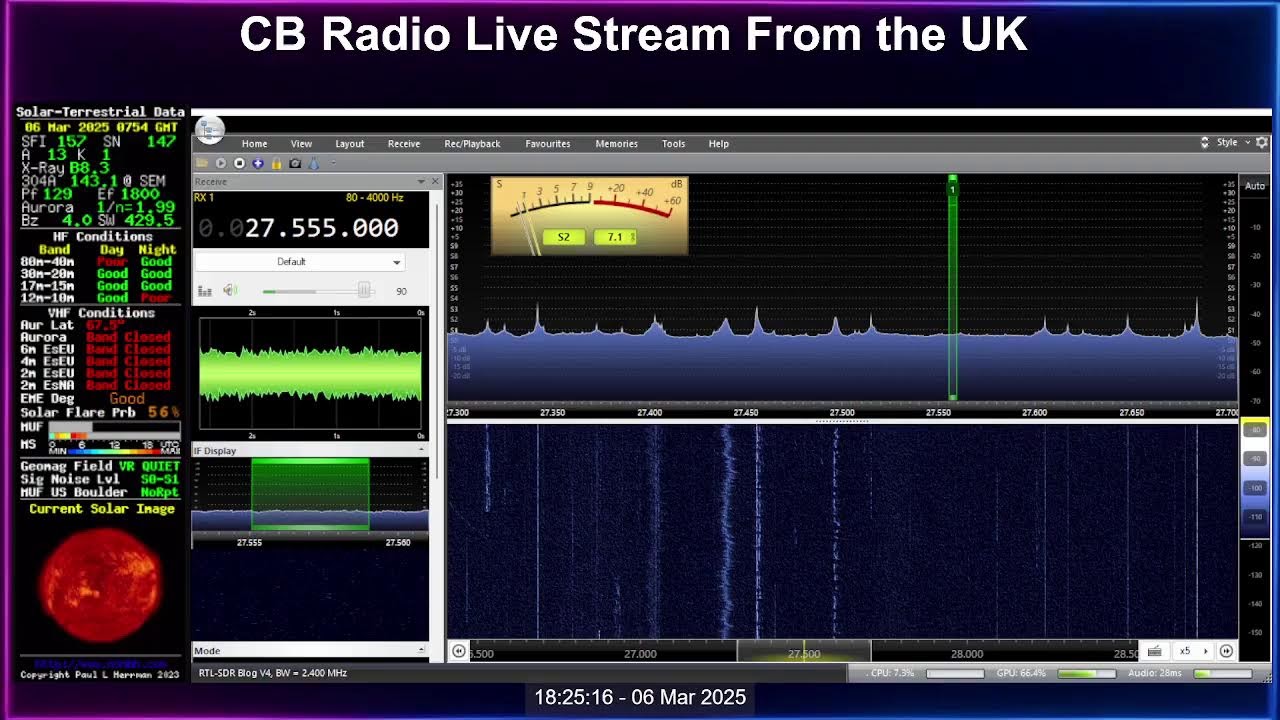Click the blue plus add receiver icon
Viewport: 1280px width, 720px height.
click(x=258, y=163)
